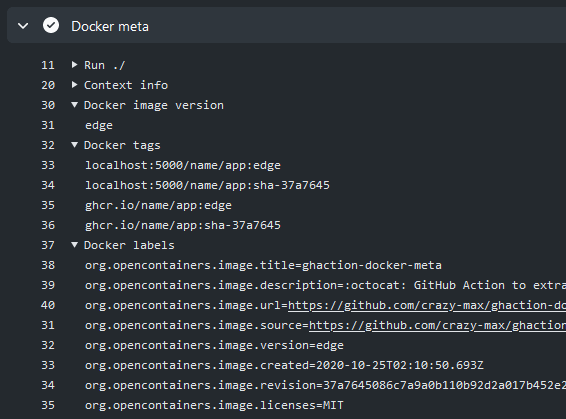
Task: Collapse the "Docker labels" group triangle
Action: pyautogui.click(x=74, y=245)
